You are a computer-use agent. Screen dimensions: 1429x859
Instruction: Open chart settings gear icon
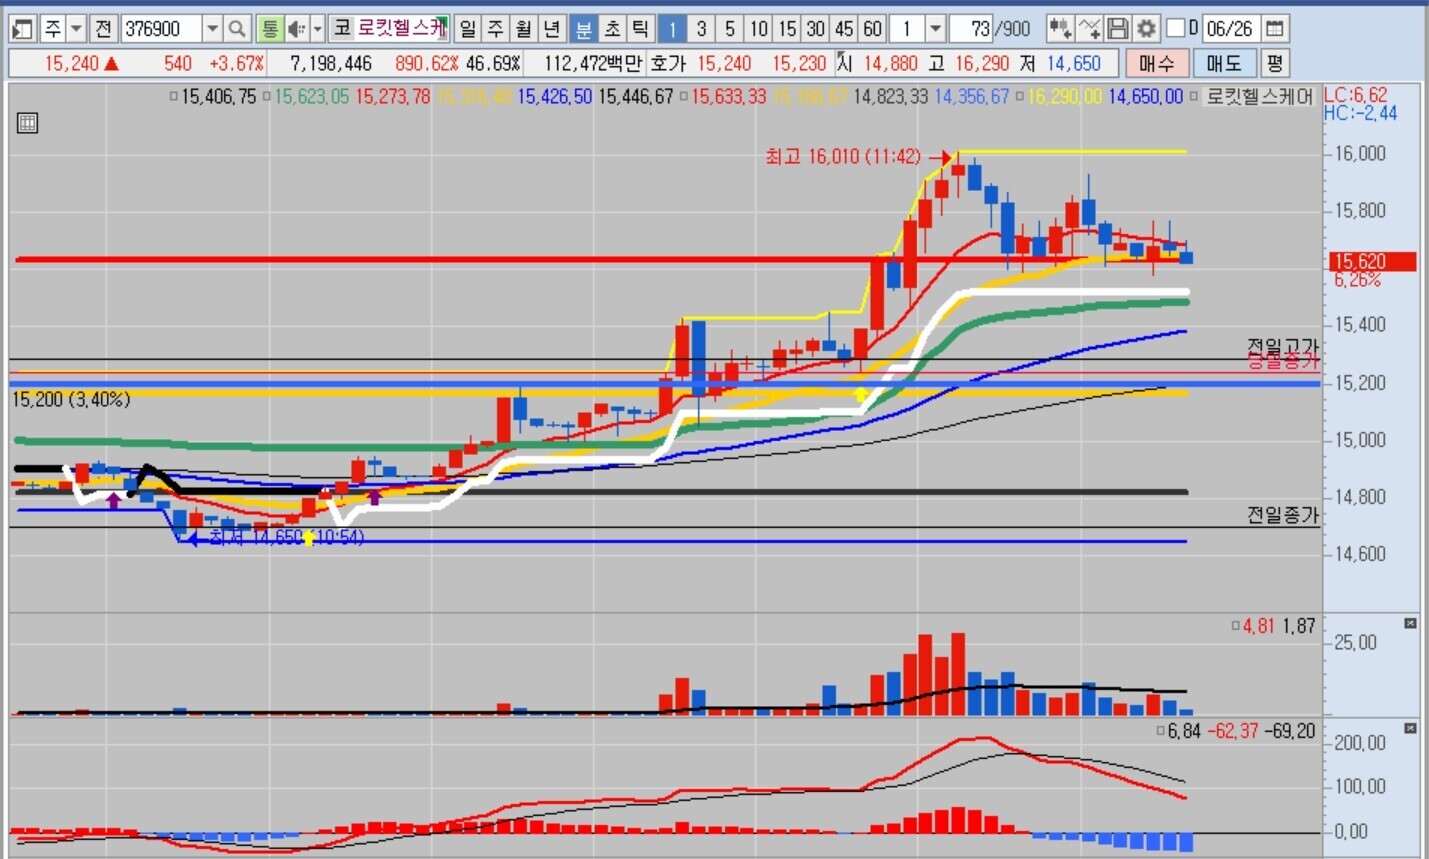coord(1147,28)
